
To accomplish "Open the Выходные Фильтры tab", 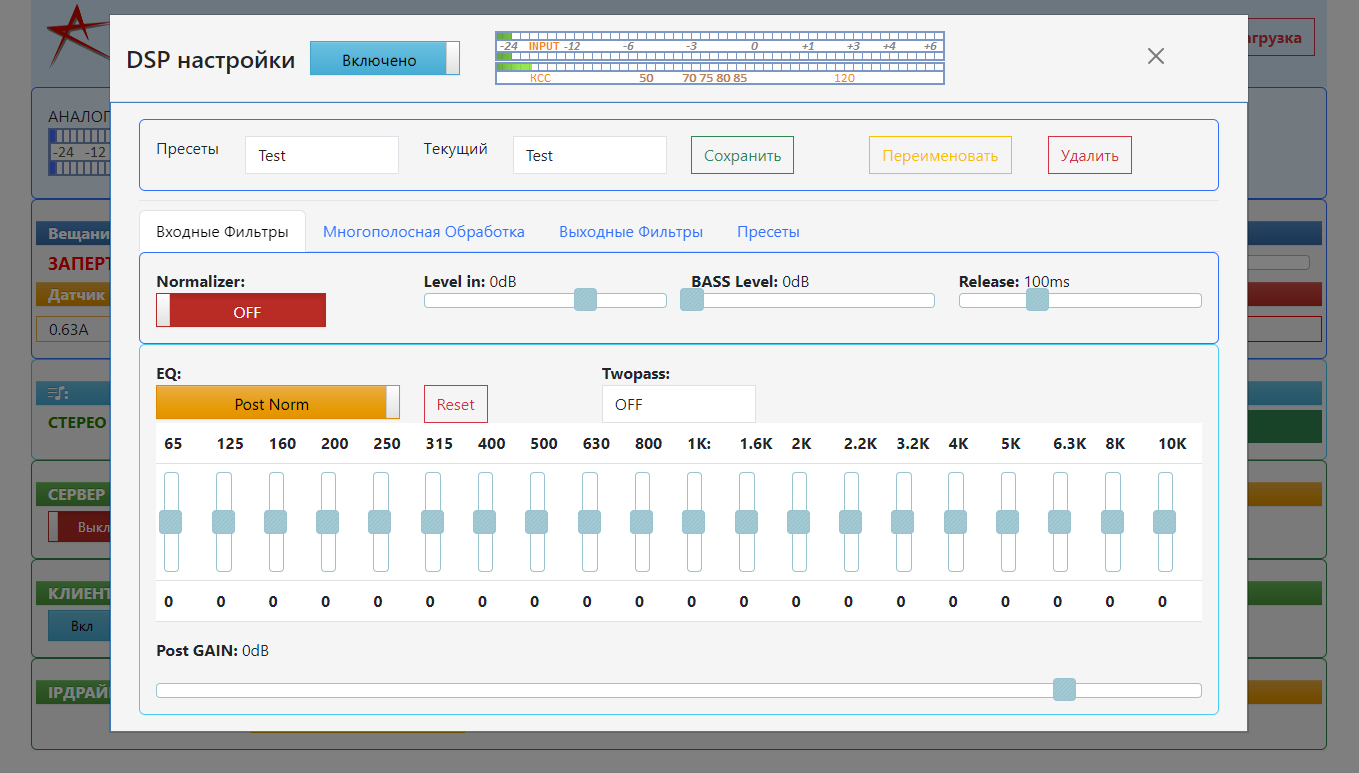I will [630, 232].
